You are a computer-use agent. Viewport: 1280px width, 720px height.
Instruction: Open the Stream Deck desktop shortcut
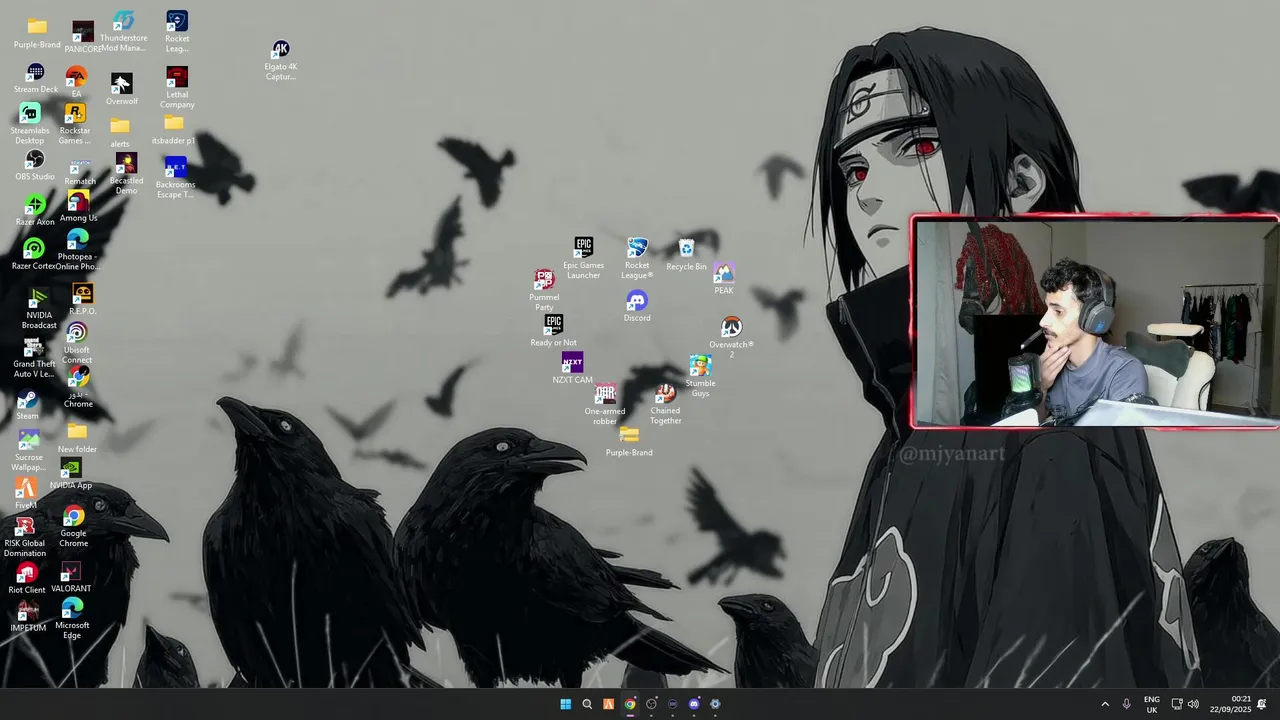(x=36, y=78)
